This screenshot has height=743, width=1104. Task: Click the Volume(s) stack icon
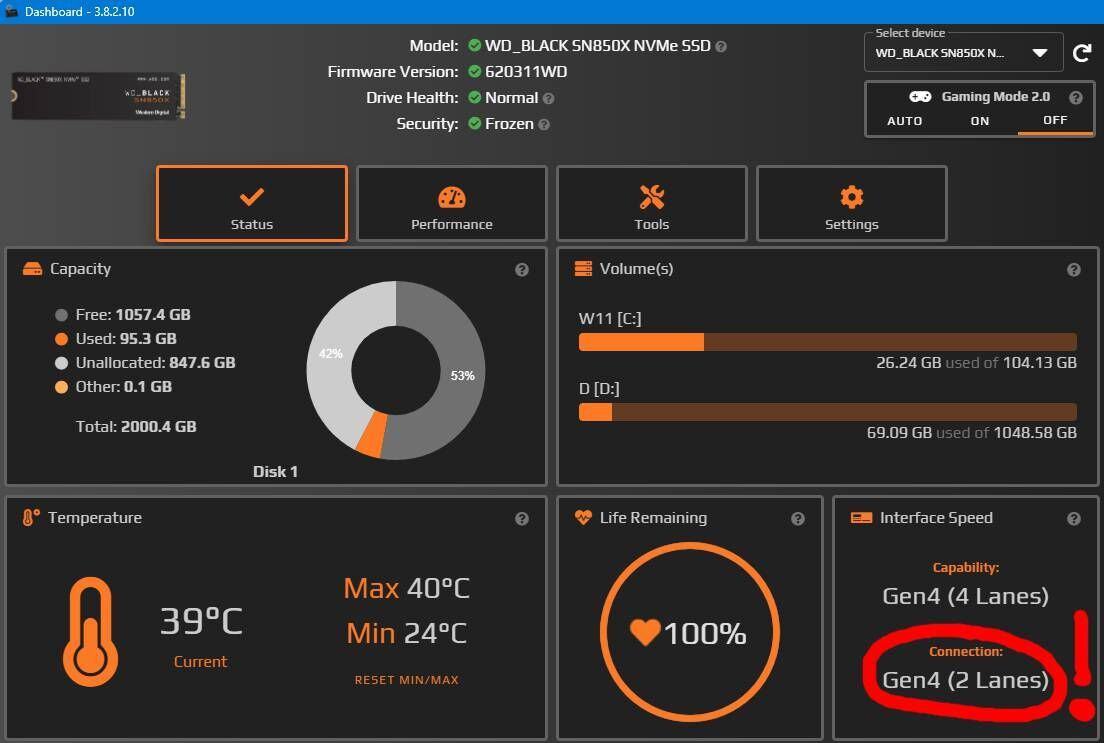(583, 269)
